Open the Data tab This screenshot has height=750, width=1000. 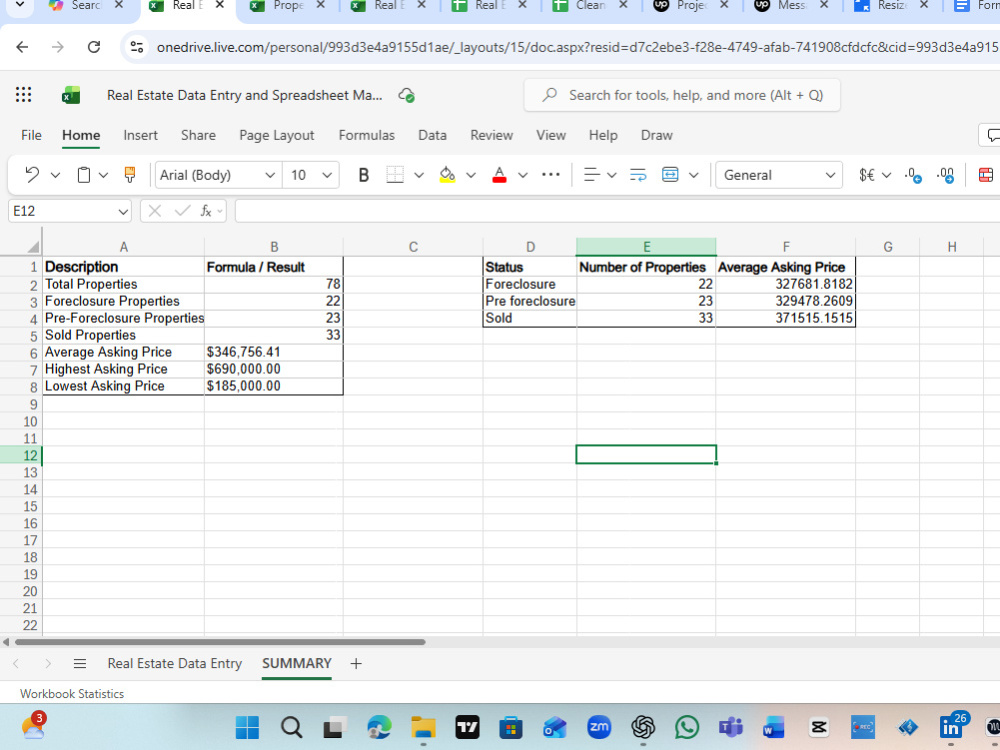432,135
